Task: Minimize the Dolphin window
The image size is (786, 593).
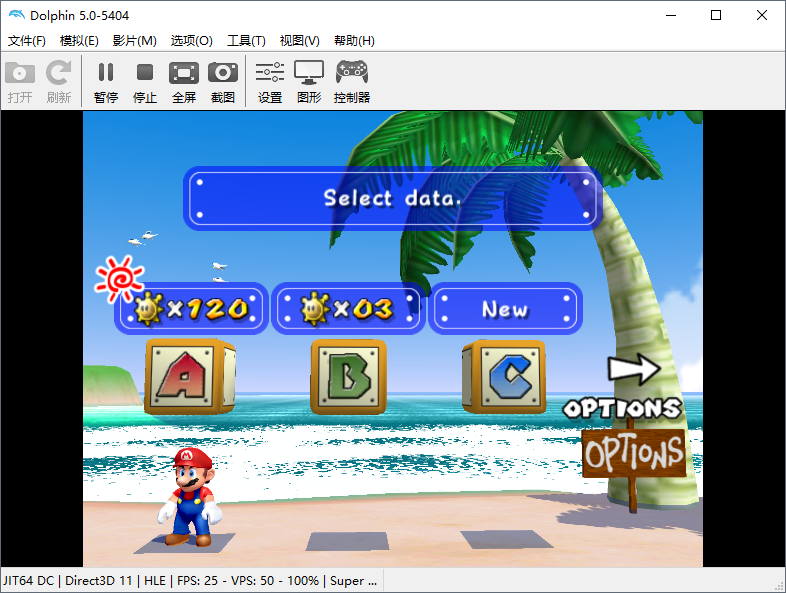Action: point(671,15)
